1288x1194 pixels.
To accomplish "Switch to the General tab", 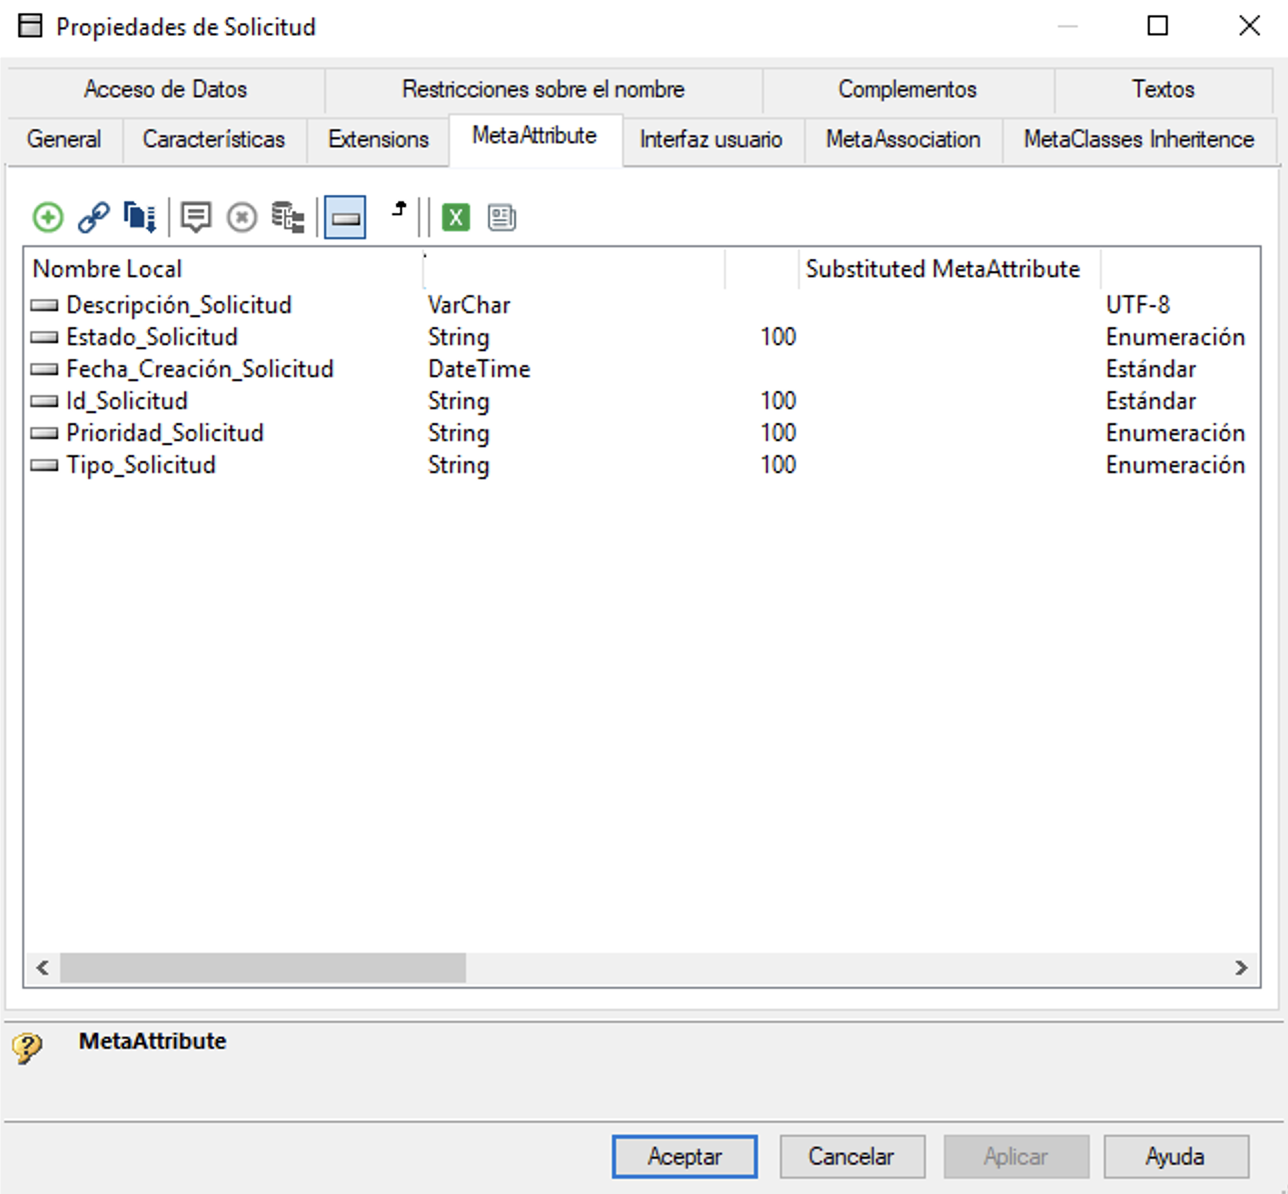I will pyautogui.click(x=64, y=139).
